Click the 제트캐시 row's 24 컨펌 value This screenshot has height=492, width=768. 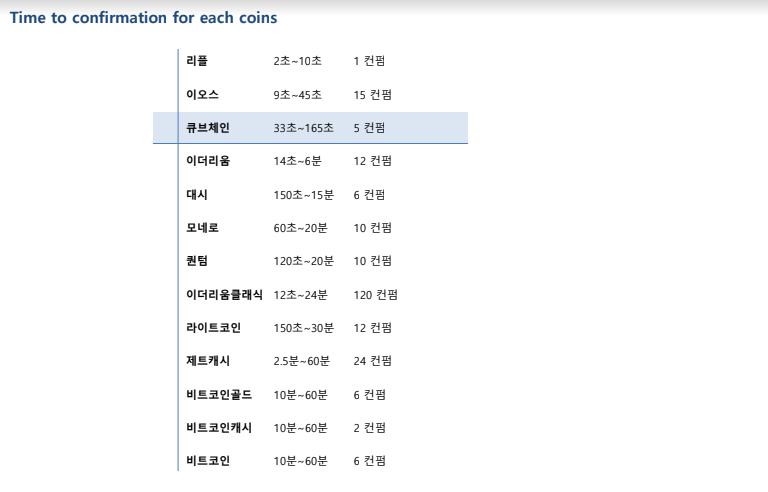[x=373, y=361]
